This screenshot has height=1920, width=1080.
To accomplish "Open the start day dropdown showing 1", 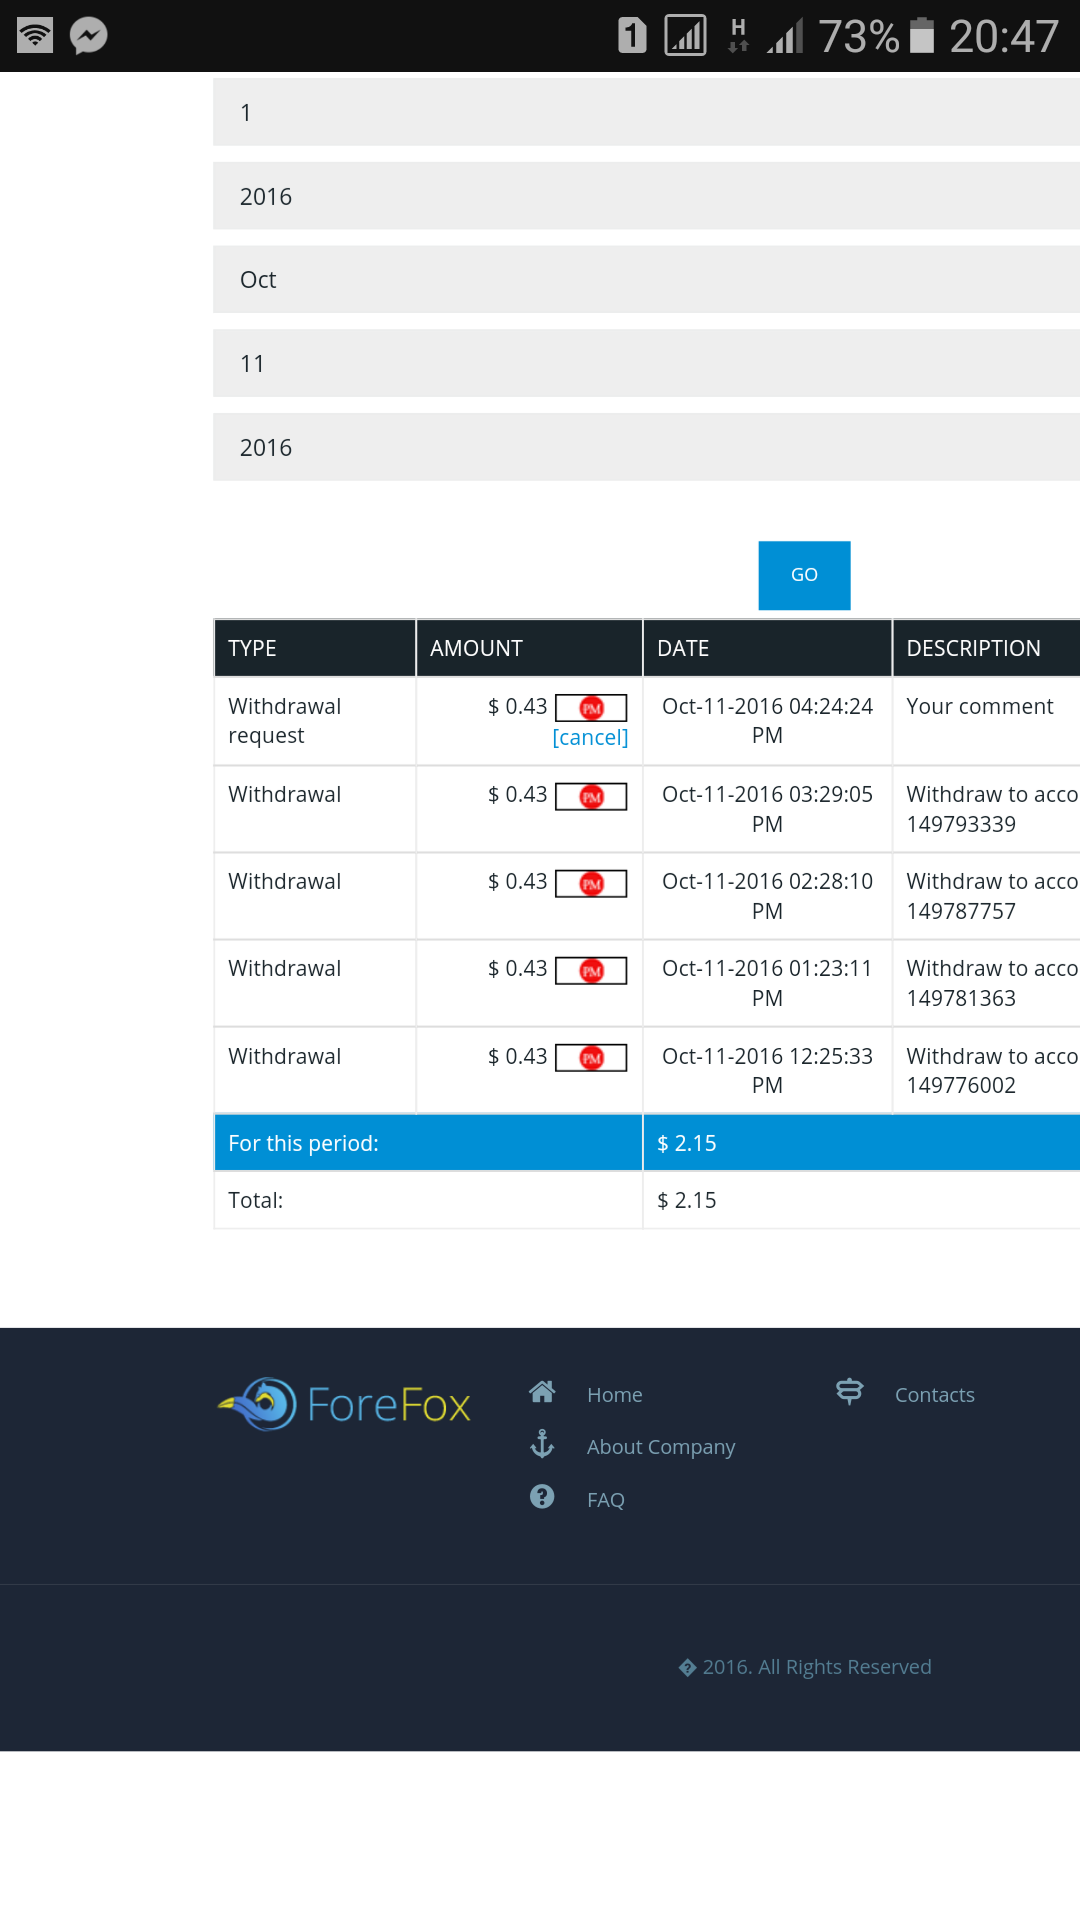I will click(x=646, y=112).
